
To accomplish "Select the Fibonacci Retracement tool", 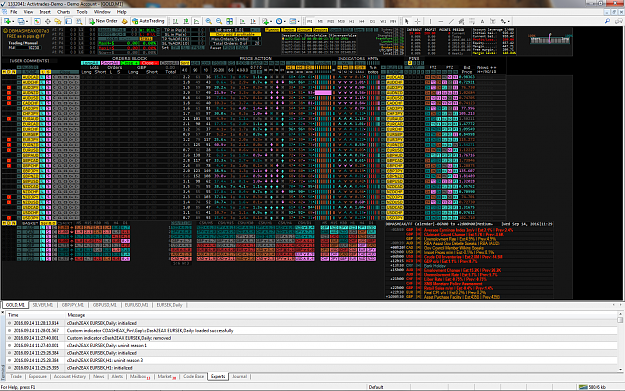I will (472, 21).
